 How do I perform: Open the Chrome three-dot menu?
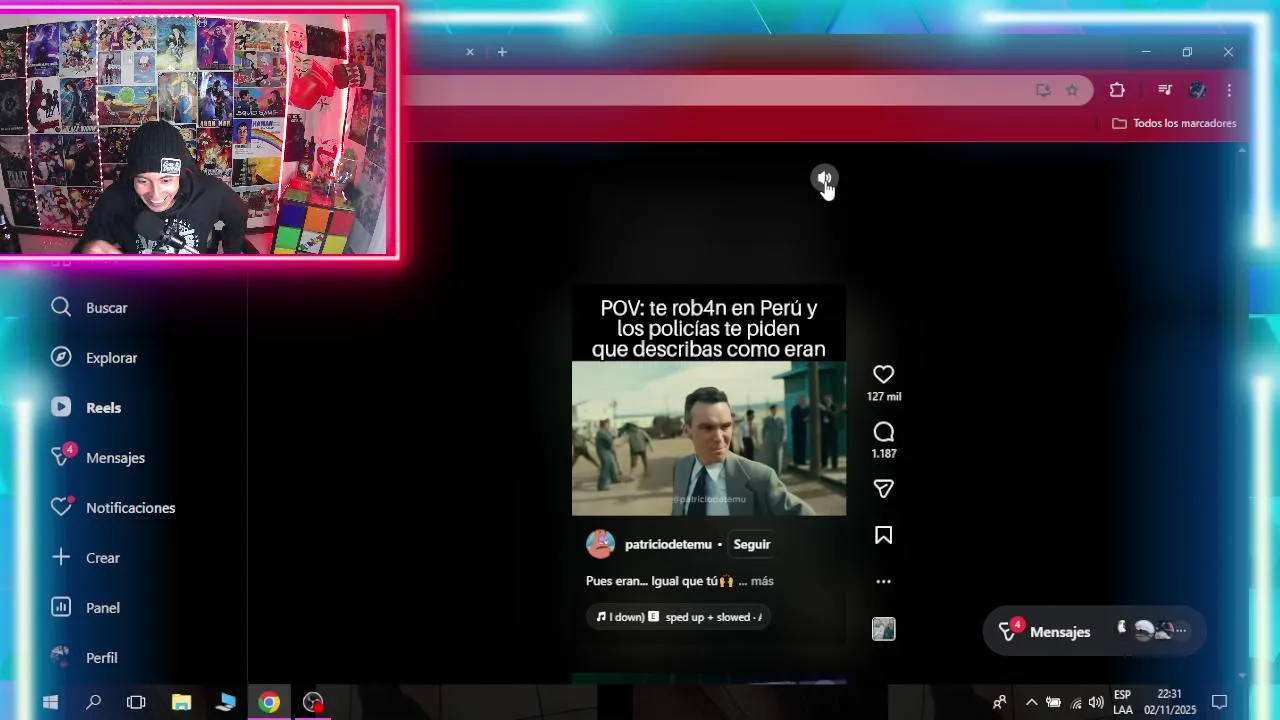pyautogui.click(x=1229, y=90)
